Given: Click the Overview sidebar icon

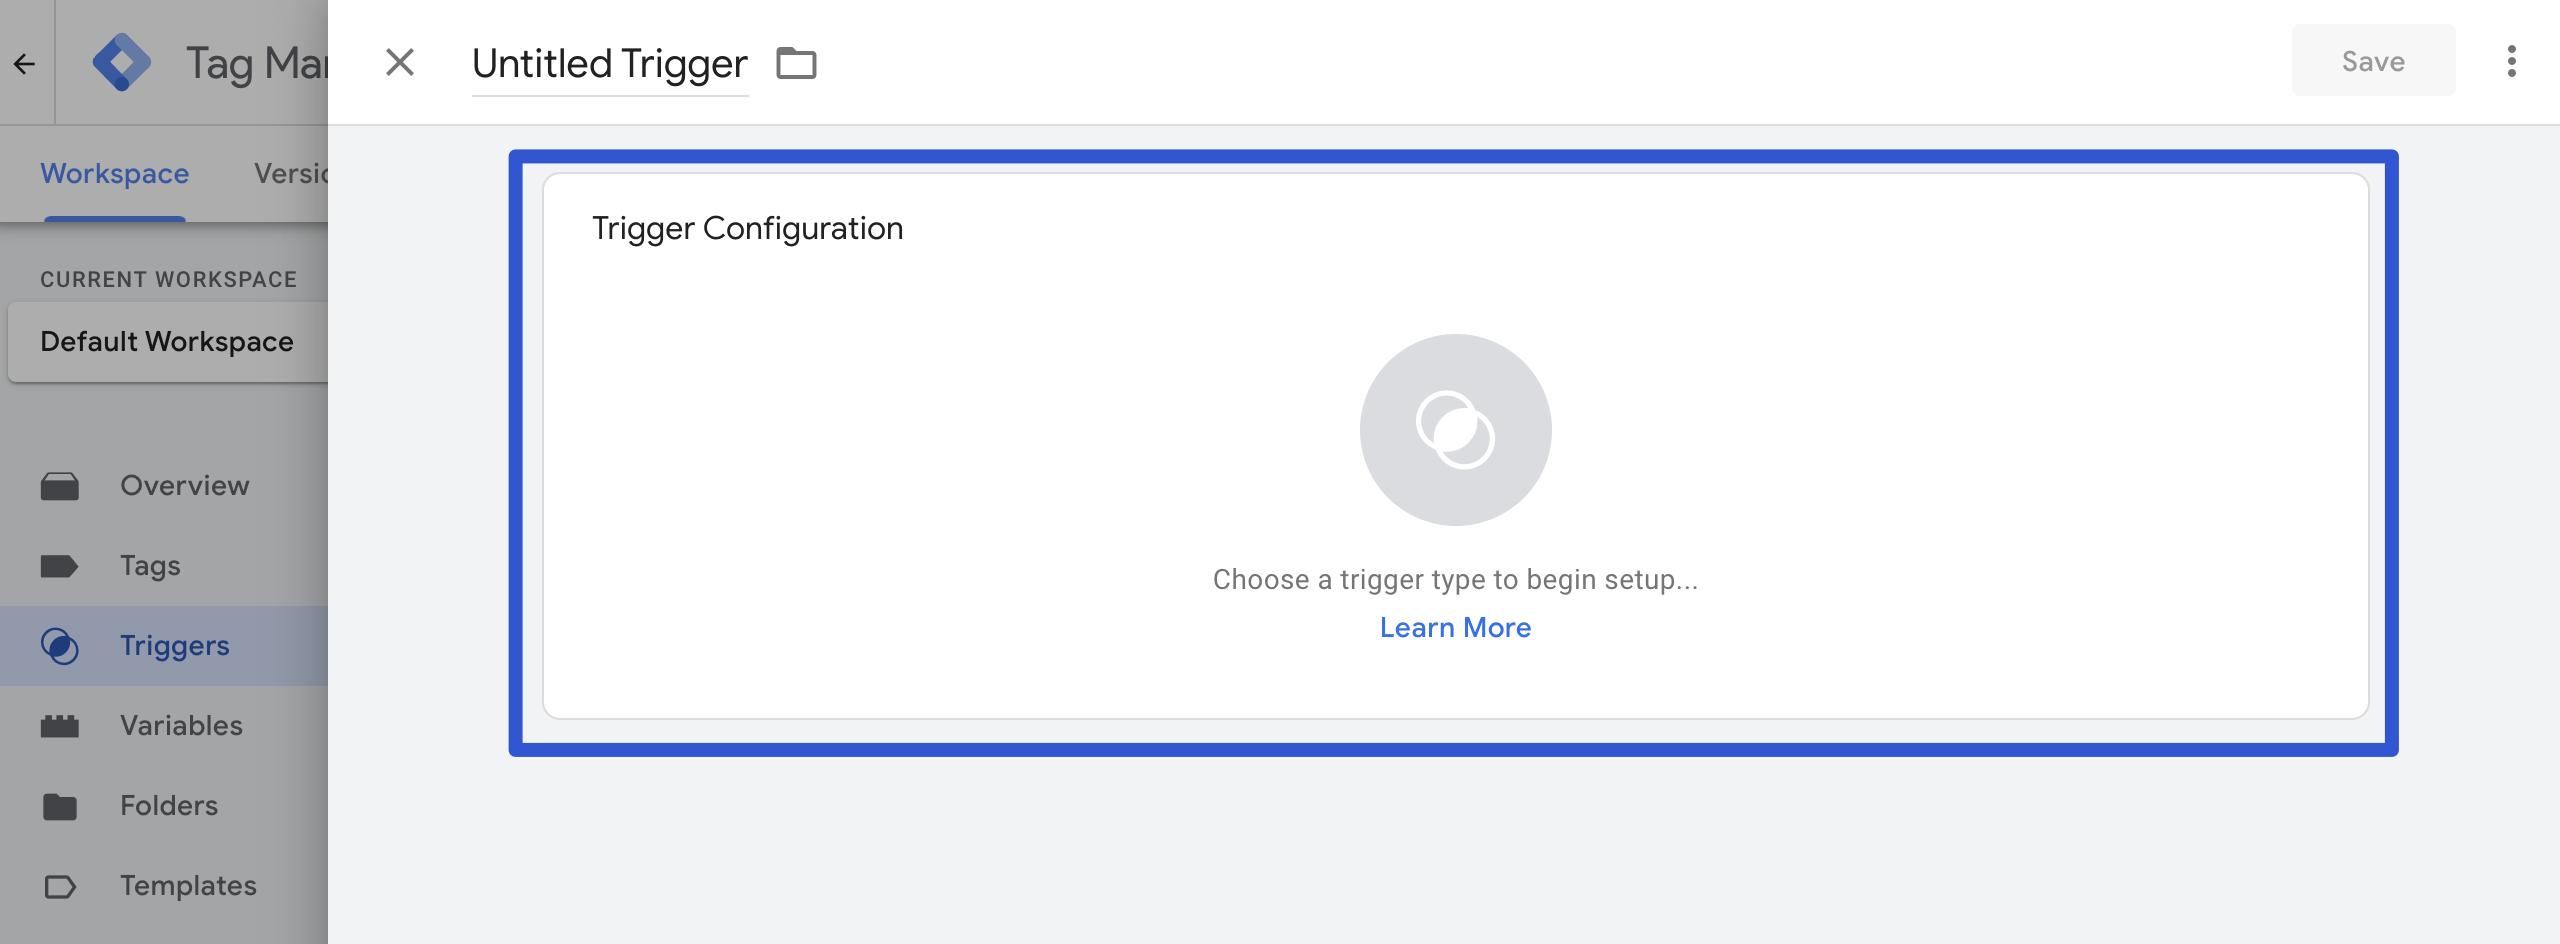Looking at the screenshot, I should point(60,486).
